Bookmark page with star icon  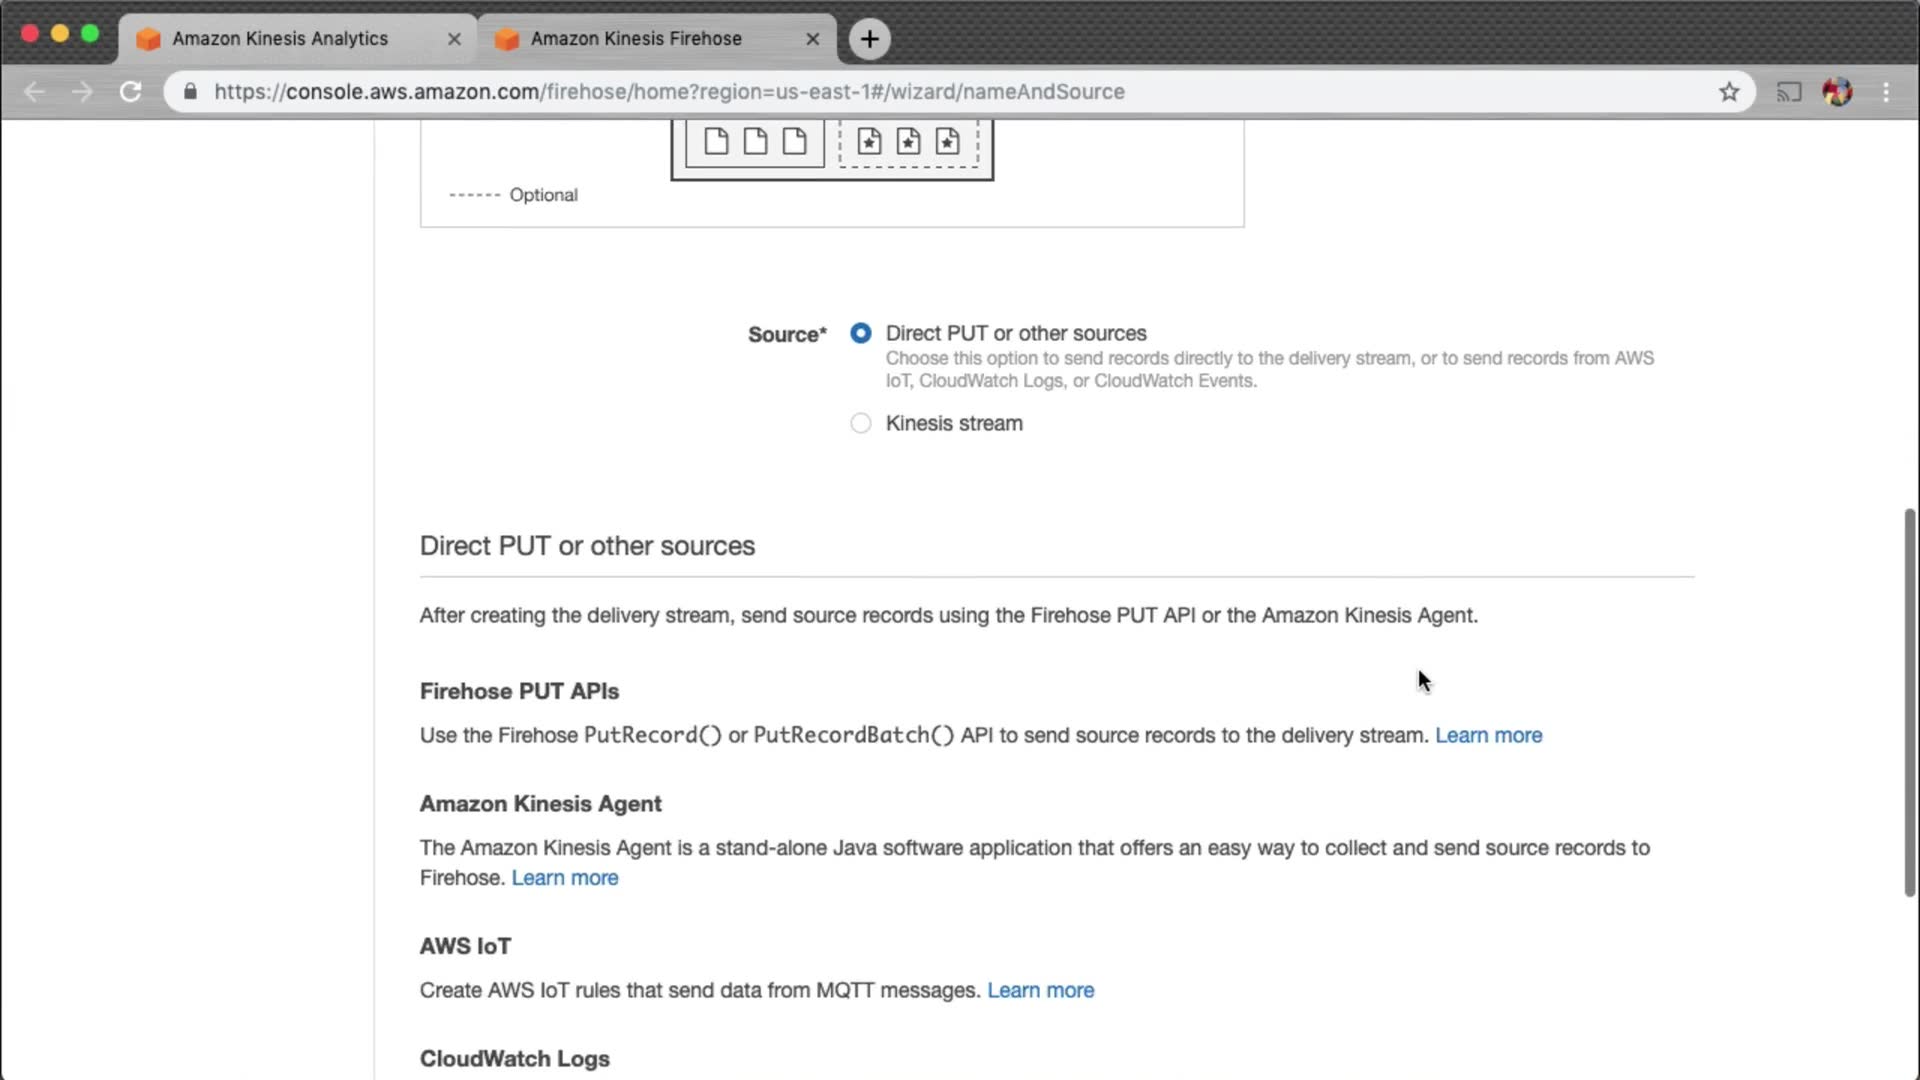point(1729,92)
